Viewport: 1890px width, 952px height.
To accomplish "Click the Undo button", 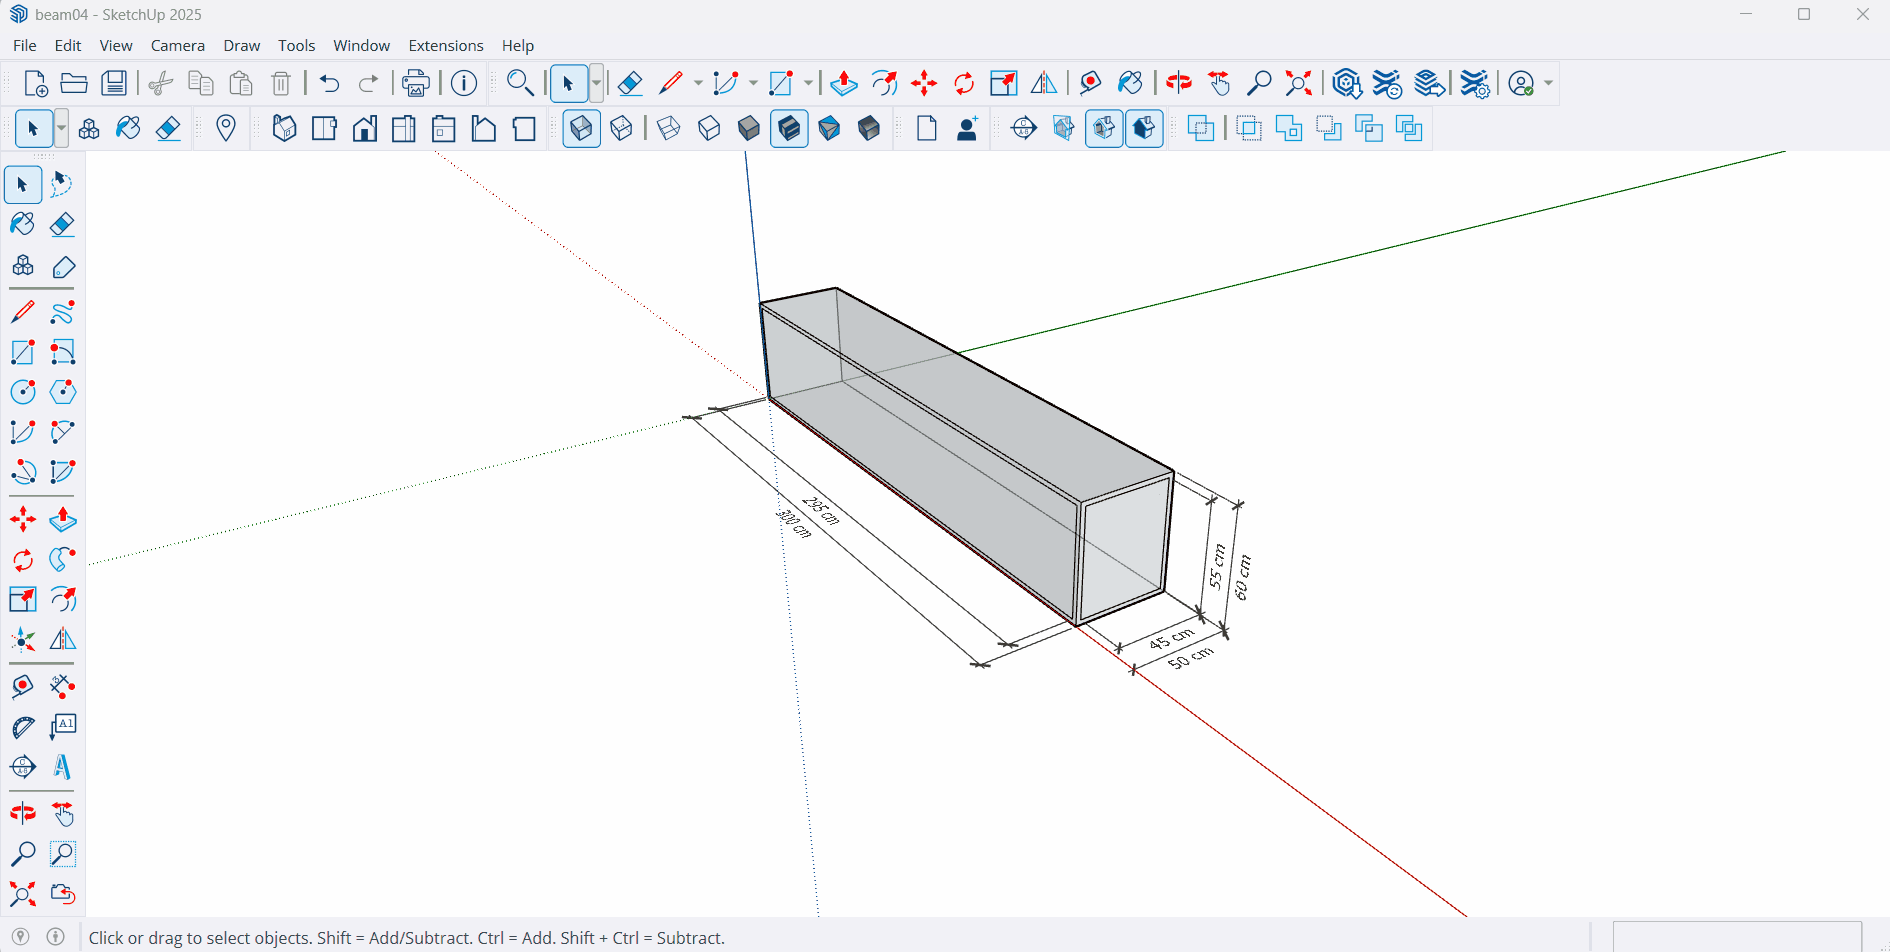I will point(329,84).
